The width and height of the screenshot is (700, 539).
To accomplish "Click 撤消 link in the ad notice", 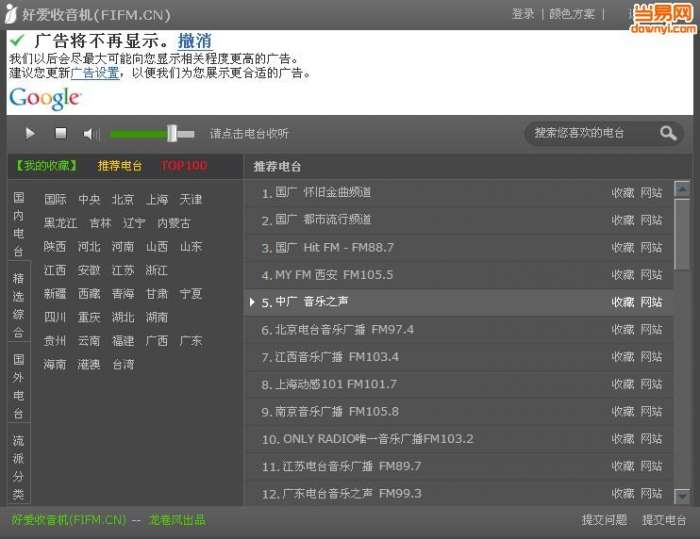I will pos(195,41).
